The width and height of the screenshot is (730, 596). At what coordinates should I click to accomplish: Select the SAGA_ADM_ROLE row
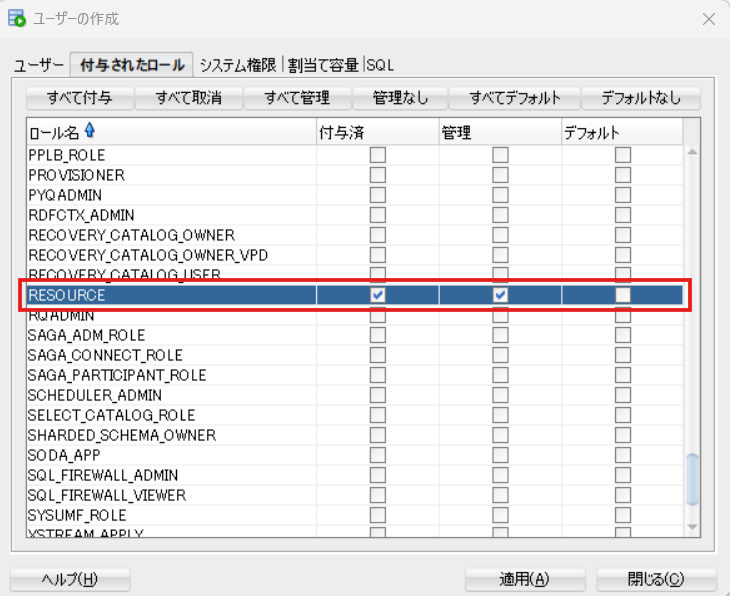click(x=355, y=335)
